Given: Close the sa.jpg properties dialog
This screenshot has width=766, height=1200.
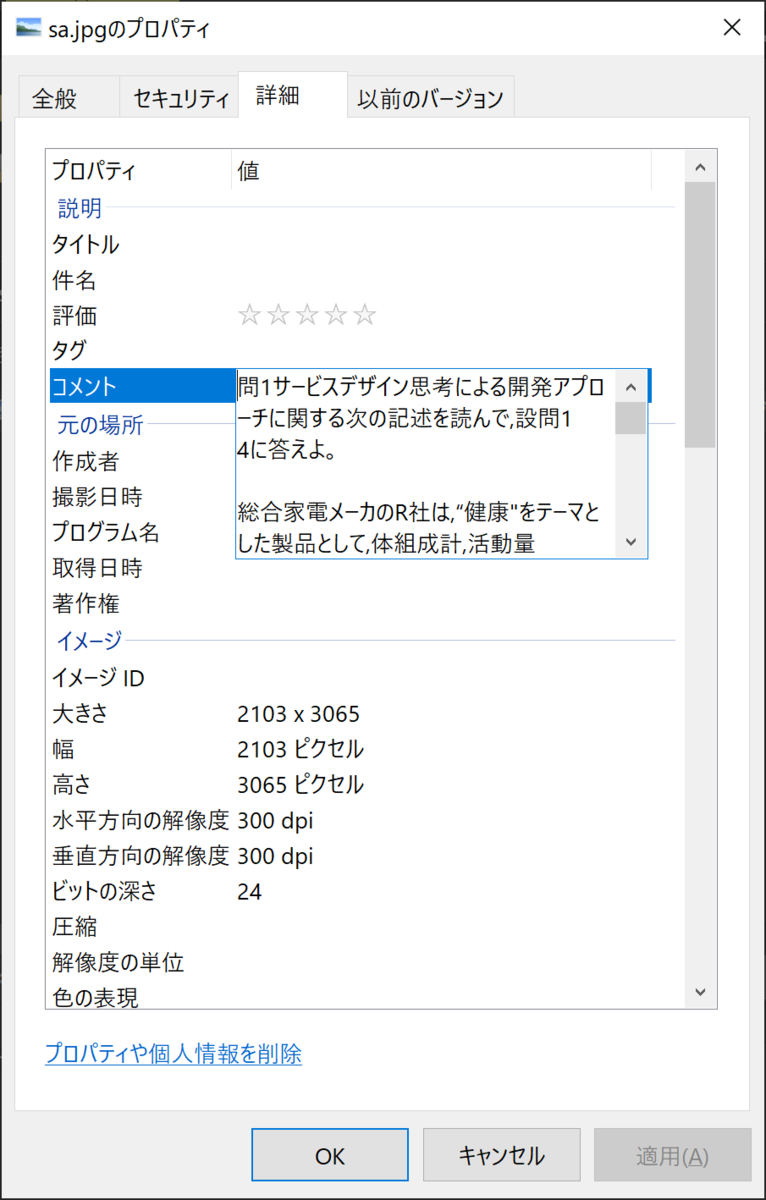Looking at the screenshot, I should click(734, 28).
